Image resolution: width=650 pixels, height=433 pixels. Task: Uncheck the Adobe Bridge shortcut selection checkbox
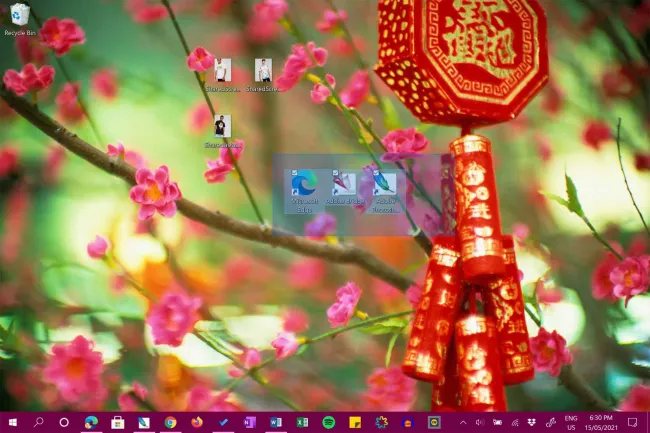(336, 174)
